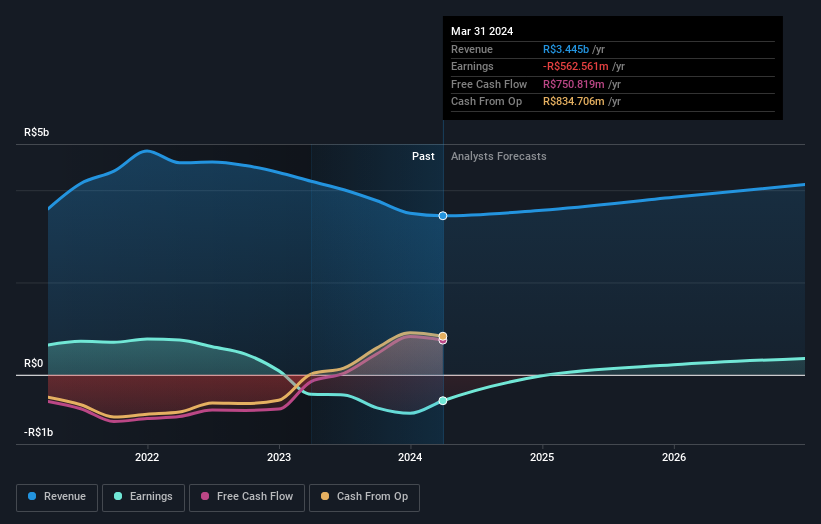Screen dimensions: 821x524
Task: Toggle the Free Cash Flow legend series
Action: 247,497
